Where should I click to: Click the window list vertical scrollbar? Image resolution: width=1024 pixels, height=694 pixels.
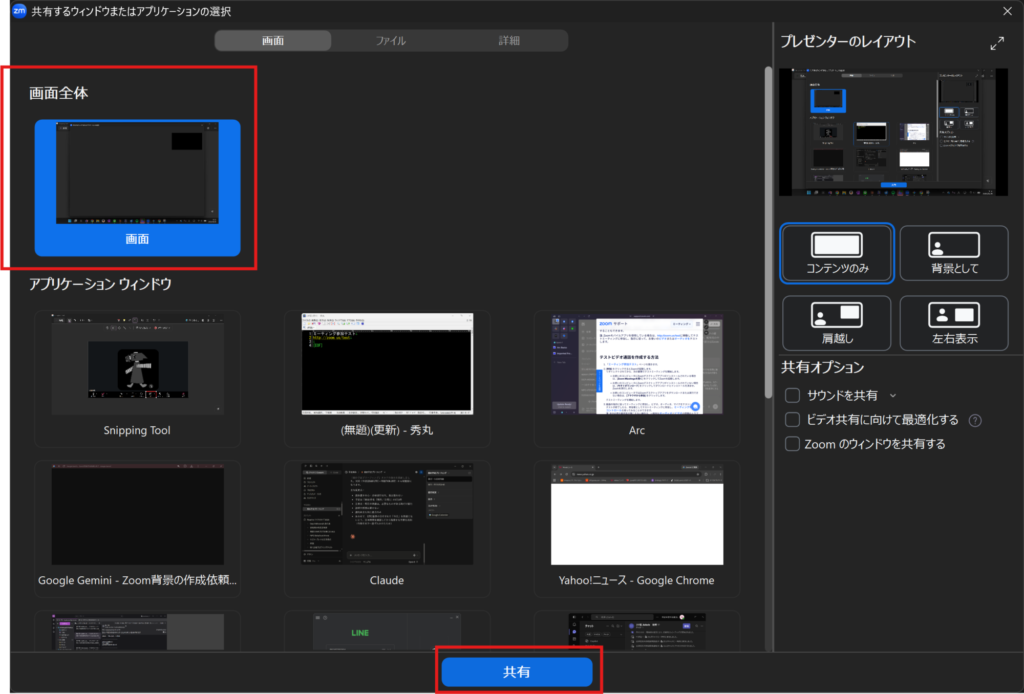click(x=768, y=233)
